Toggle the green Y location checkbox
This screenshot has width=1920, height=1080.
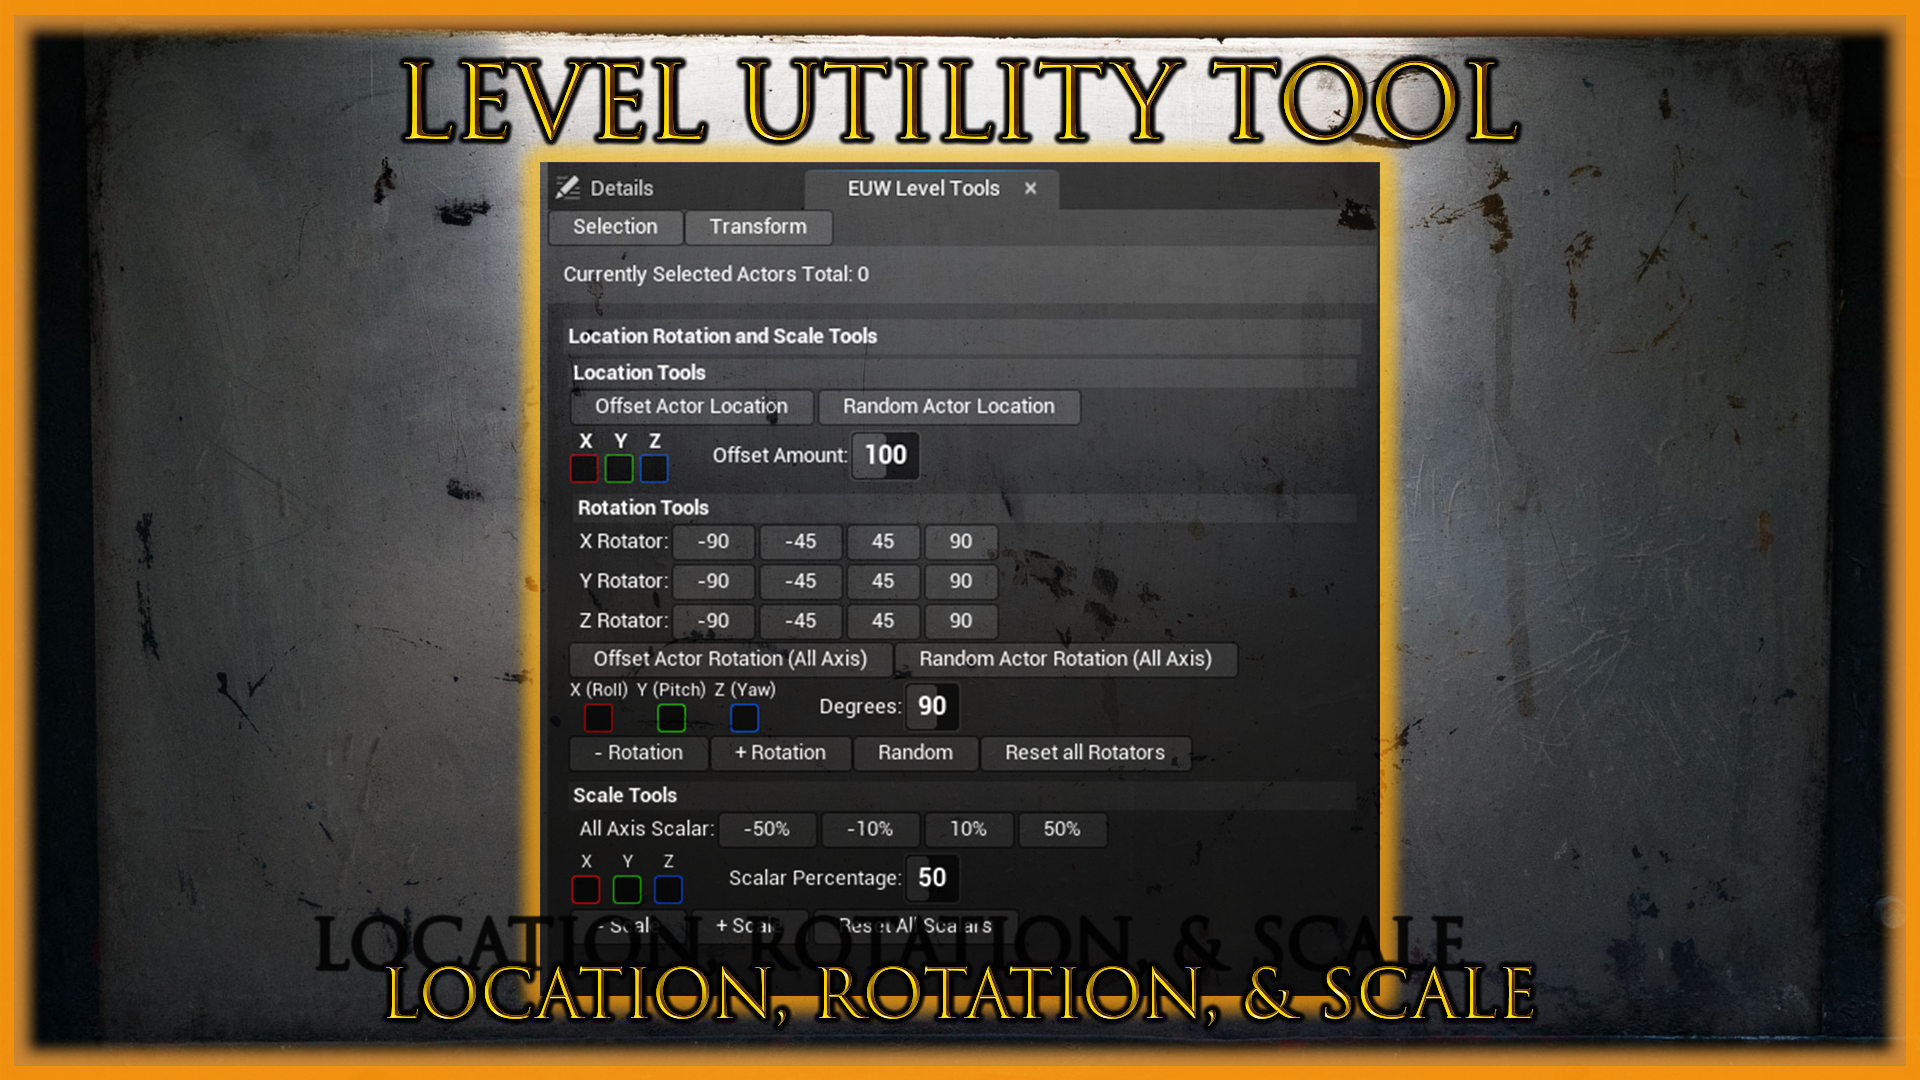point(619,468)
